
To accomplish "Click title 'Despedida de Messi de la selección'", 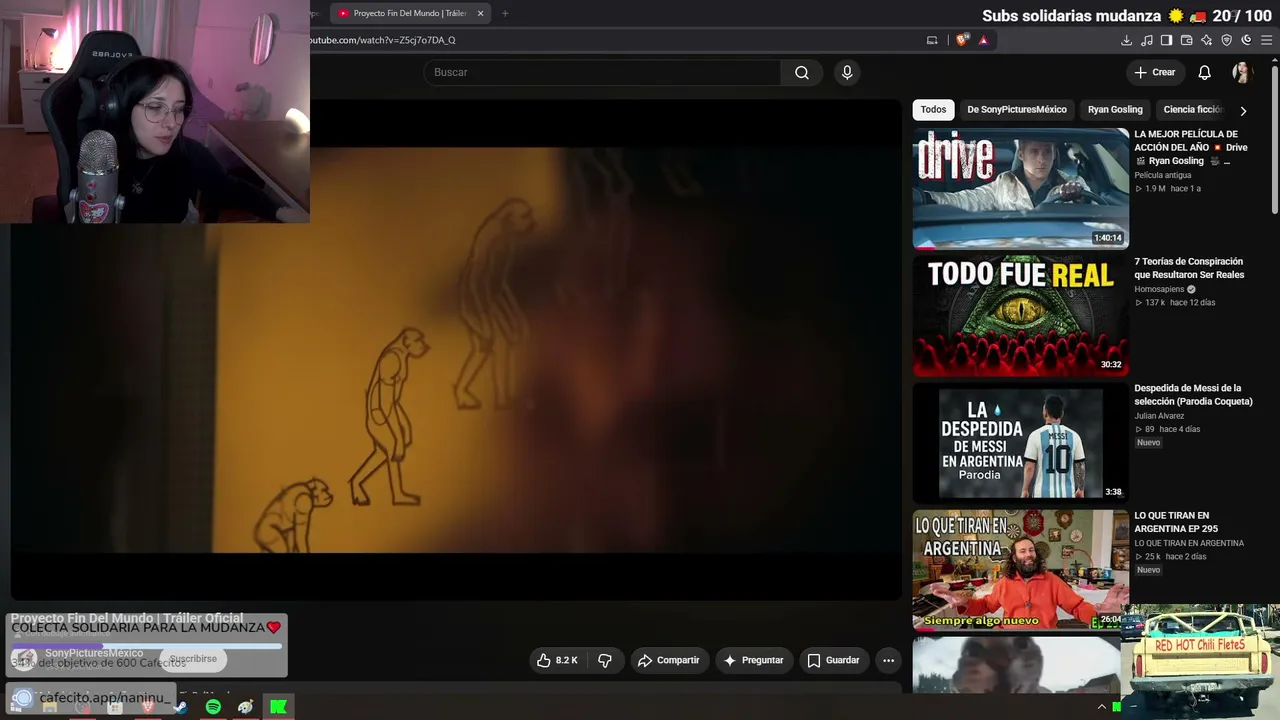I will [1193, 395].
